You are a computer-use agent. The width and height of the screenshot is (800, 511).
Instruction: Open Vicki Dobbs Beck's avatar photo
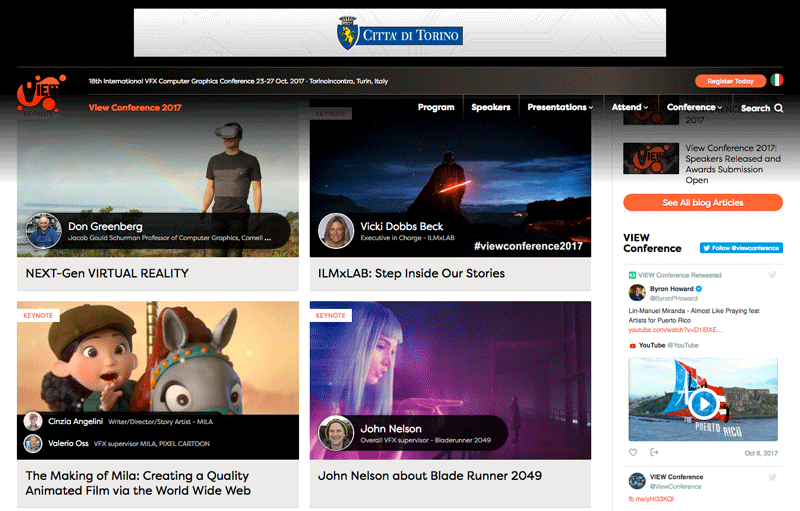(x=336, y=231)
